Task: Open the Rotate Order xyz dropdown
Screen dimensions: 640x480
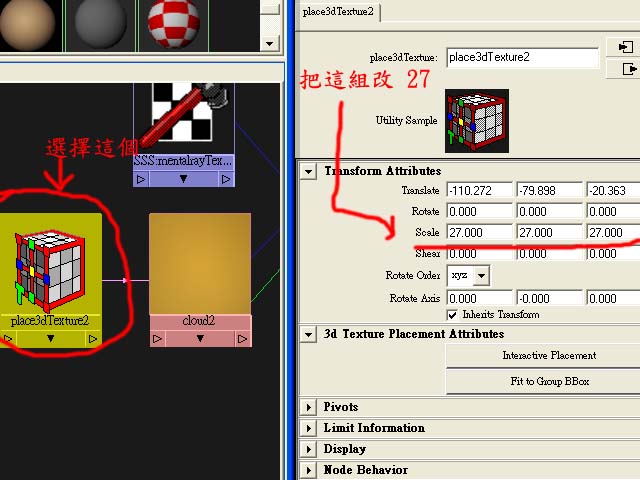Action: 482,276
